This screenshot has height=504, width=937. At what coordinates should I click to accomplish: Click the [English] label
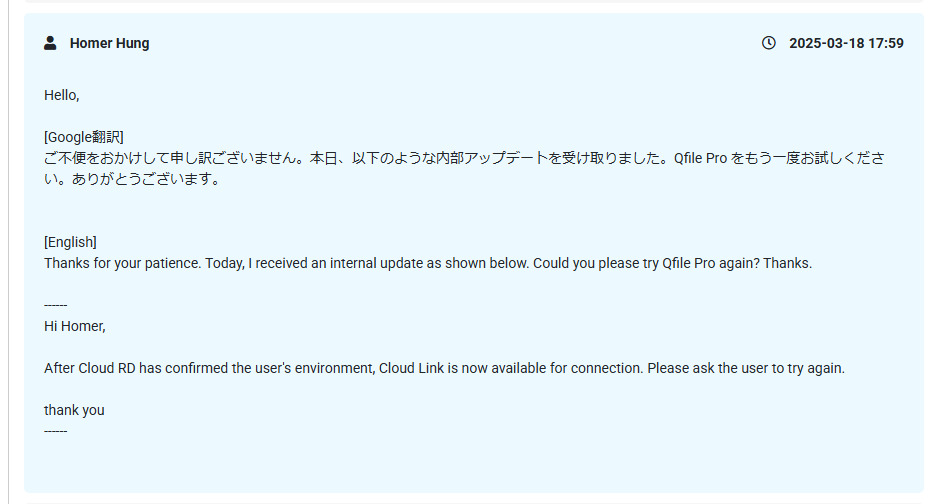pos(70,242)
